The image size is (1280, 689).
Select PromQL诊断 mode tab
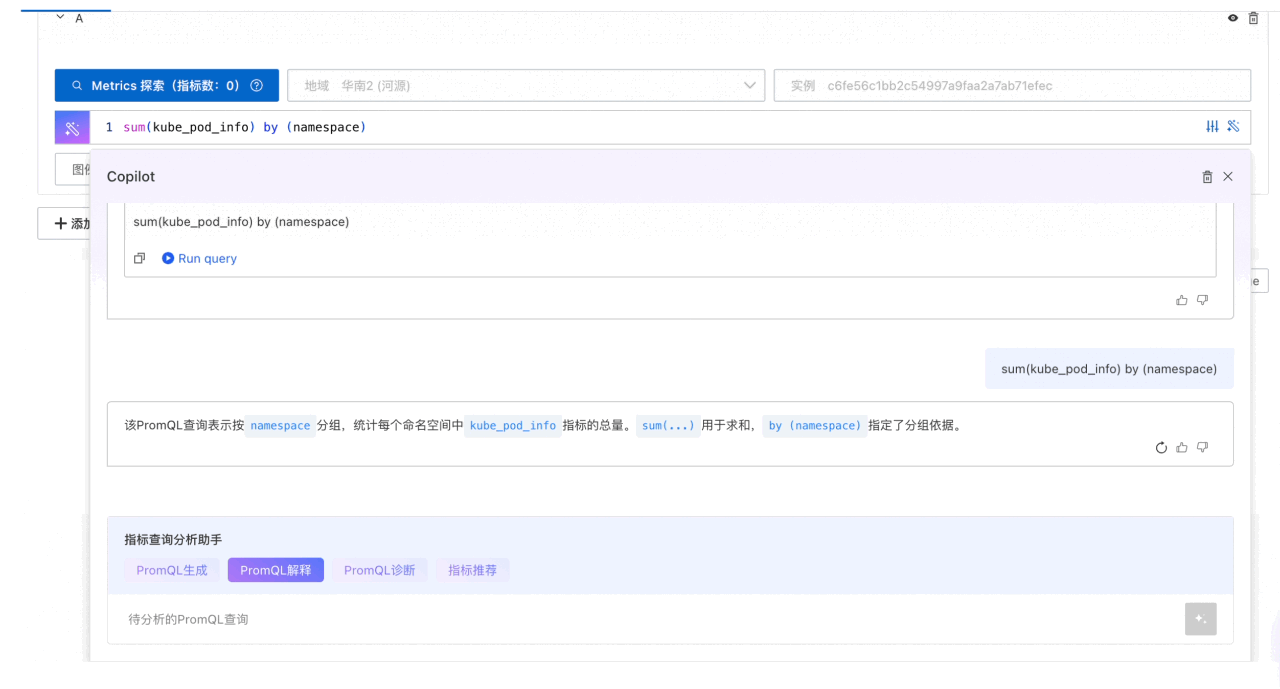coord(380,570)
